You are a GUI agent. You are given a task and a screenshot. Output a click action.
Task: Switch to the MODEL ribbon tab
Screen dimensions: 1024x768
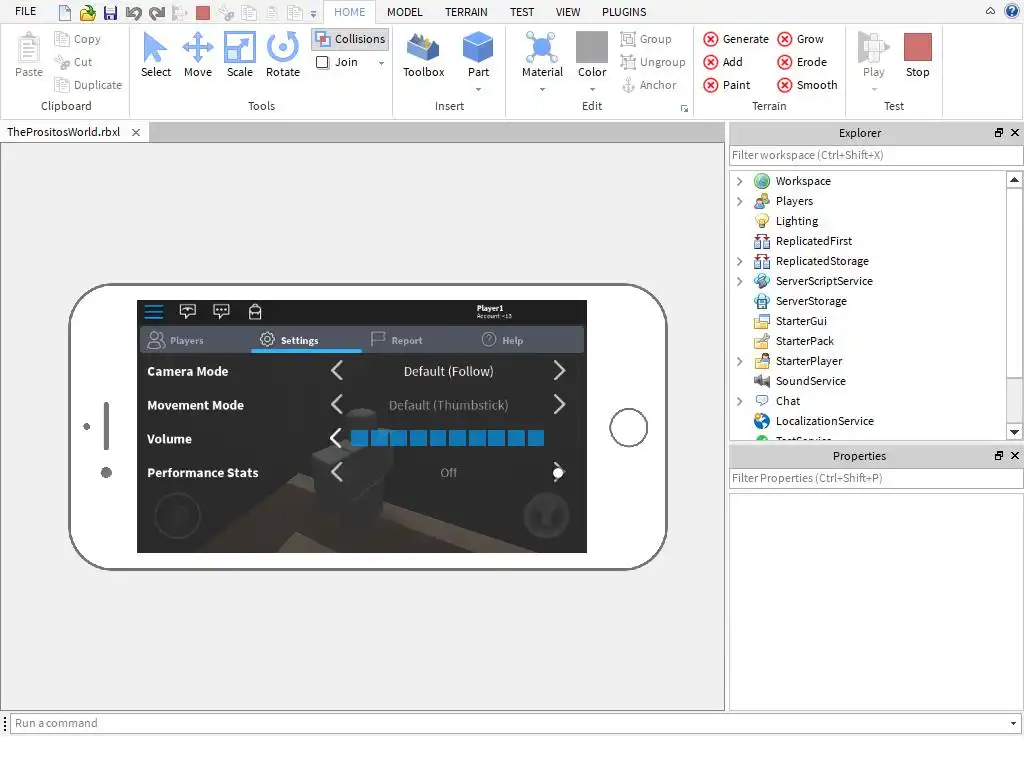point(404,12)
